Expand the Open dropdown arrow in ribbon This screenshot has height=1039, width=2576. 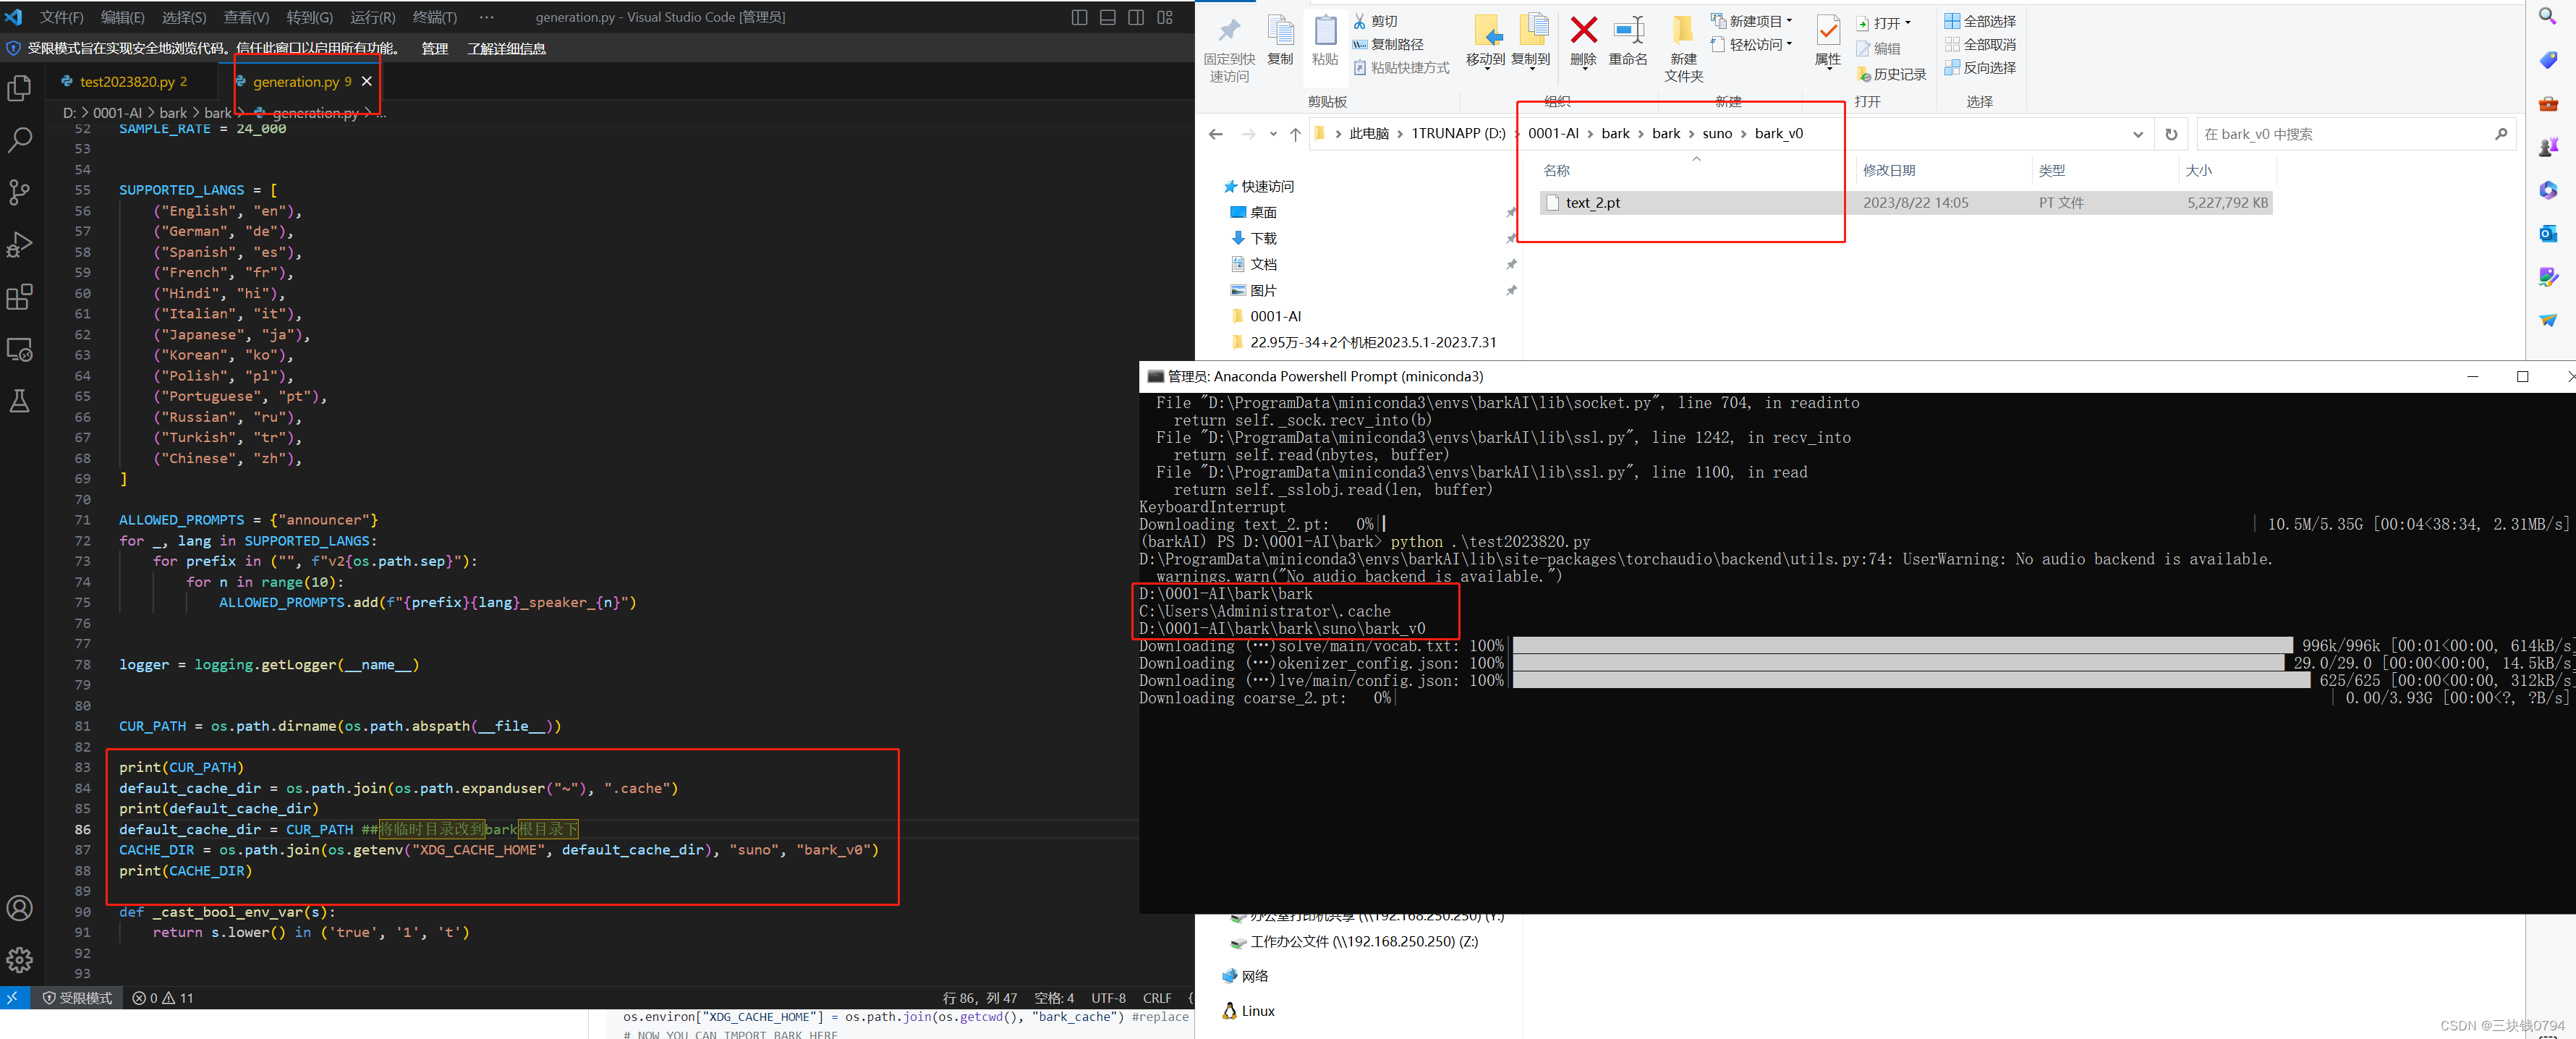(x=1908, y=23)
